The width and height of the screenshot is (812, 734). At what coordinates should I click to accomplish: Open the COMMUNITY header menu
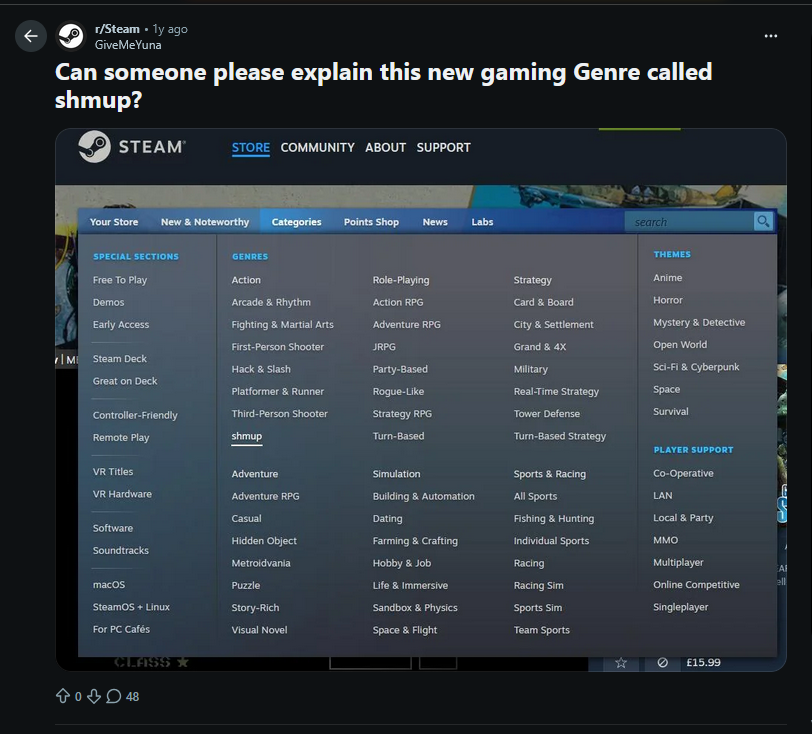(317, 148)
